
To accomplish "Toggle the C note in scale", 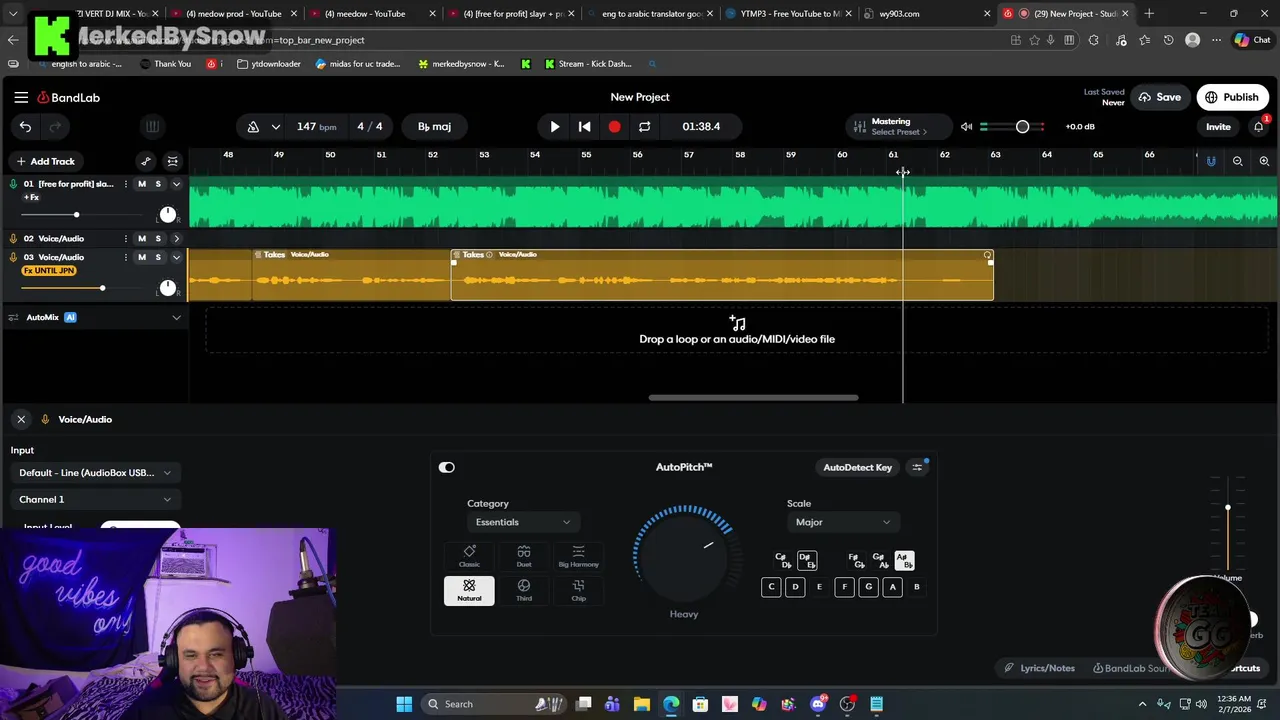I will pyautogui.click(x=771, y=587).
